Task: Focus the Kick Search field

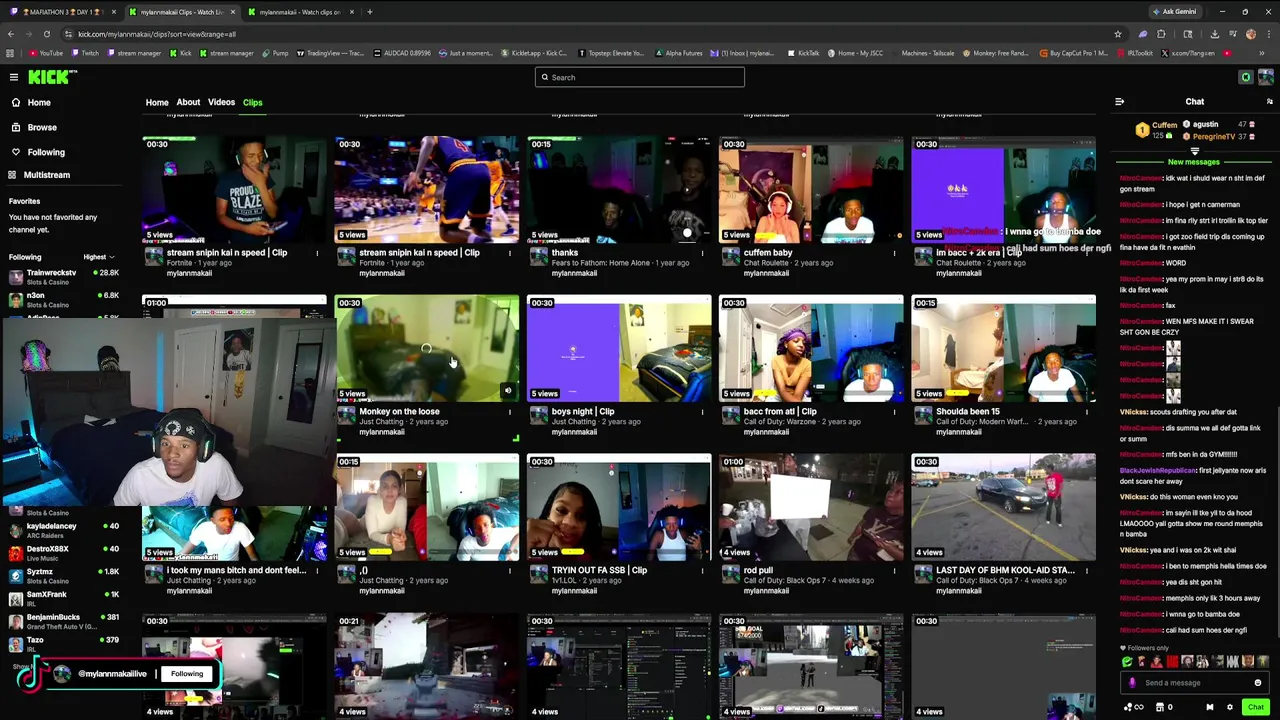Action: 640,77
